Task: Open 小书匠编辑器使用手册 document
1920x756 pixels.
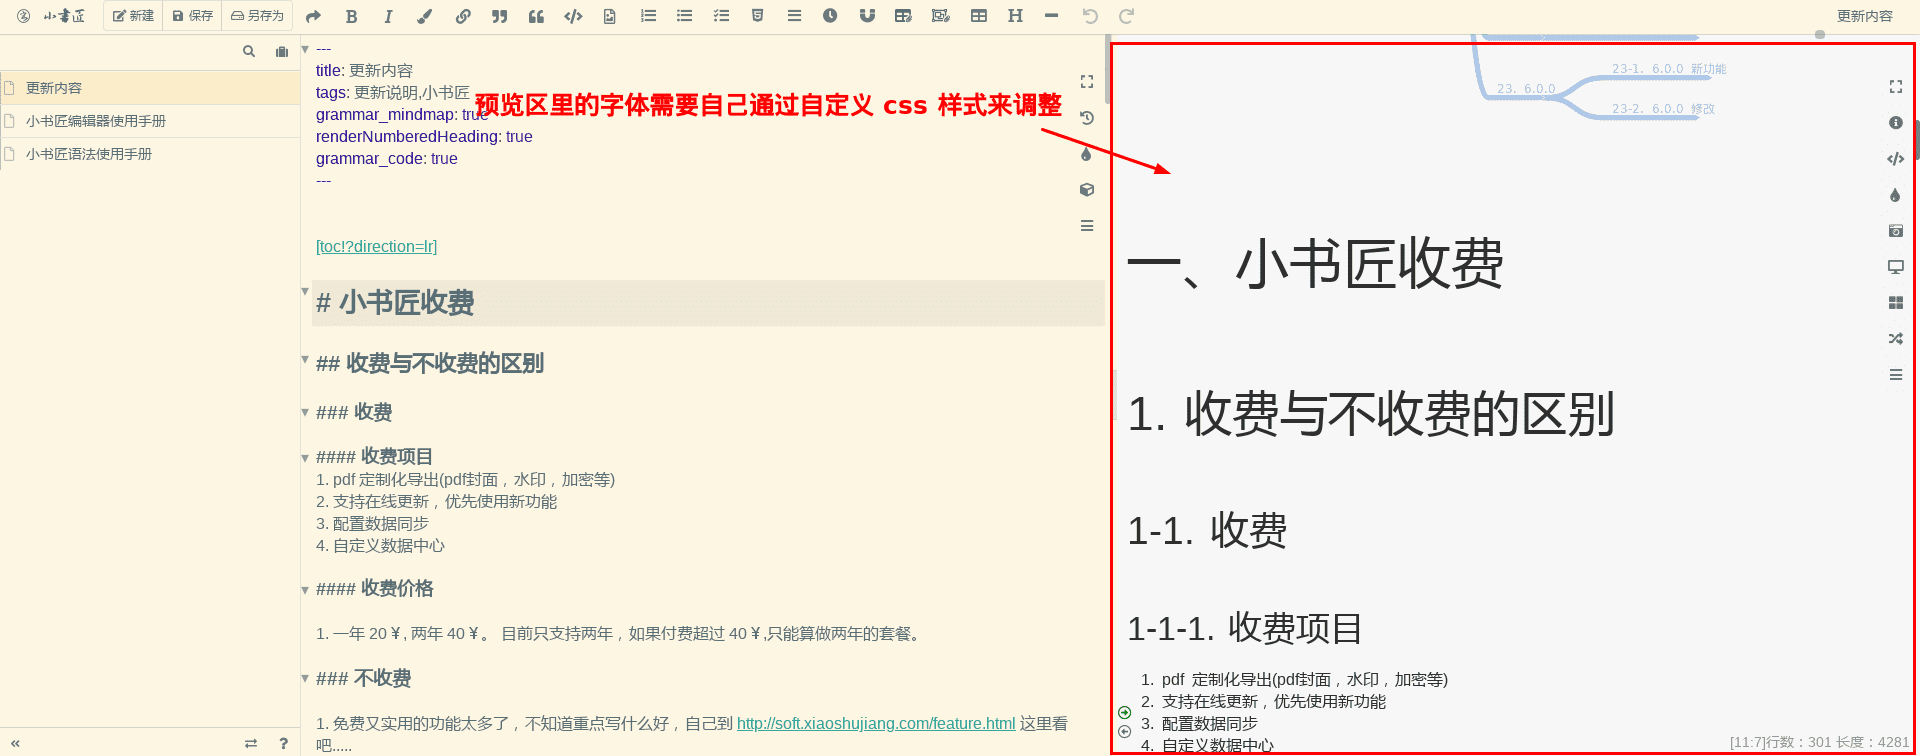Action: click(x=150, y=121)
